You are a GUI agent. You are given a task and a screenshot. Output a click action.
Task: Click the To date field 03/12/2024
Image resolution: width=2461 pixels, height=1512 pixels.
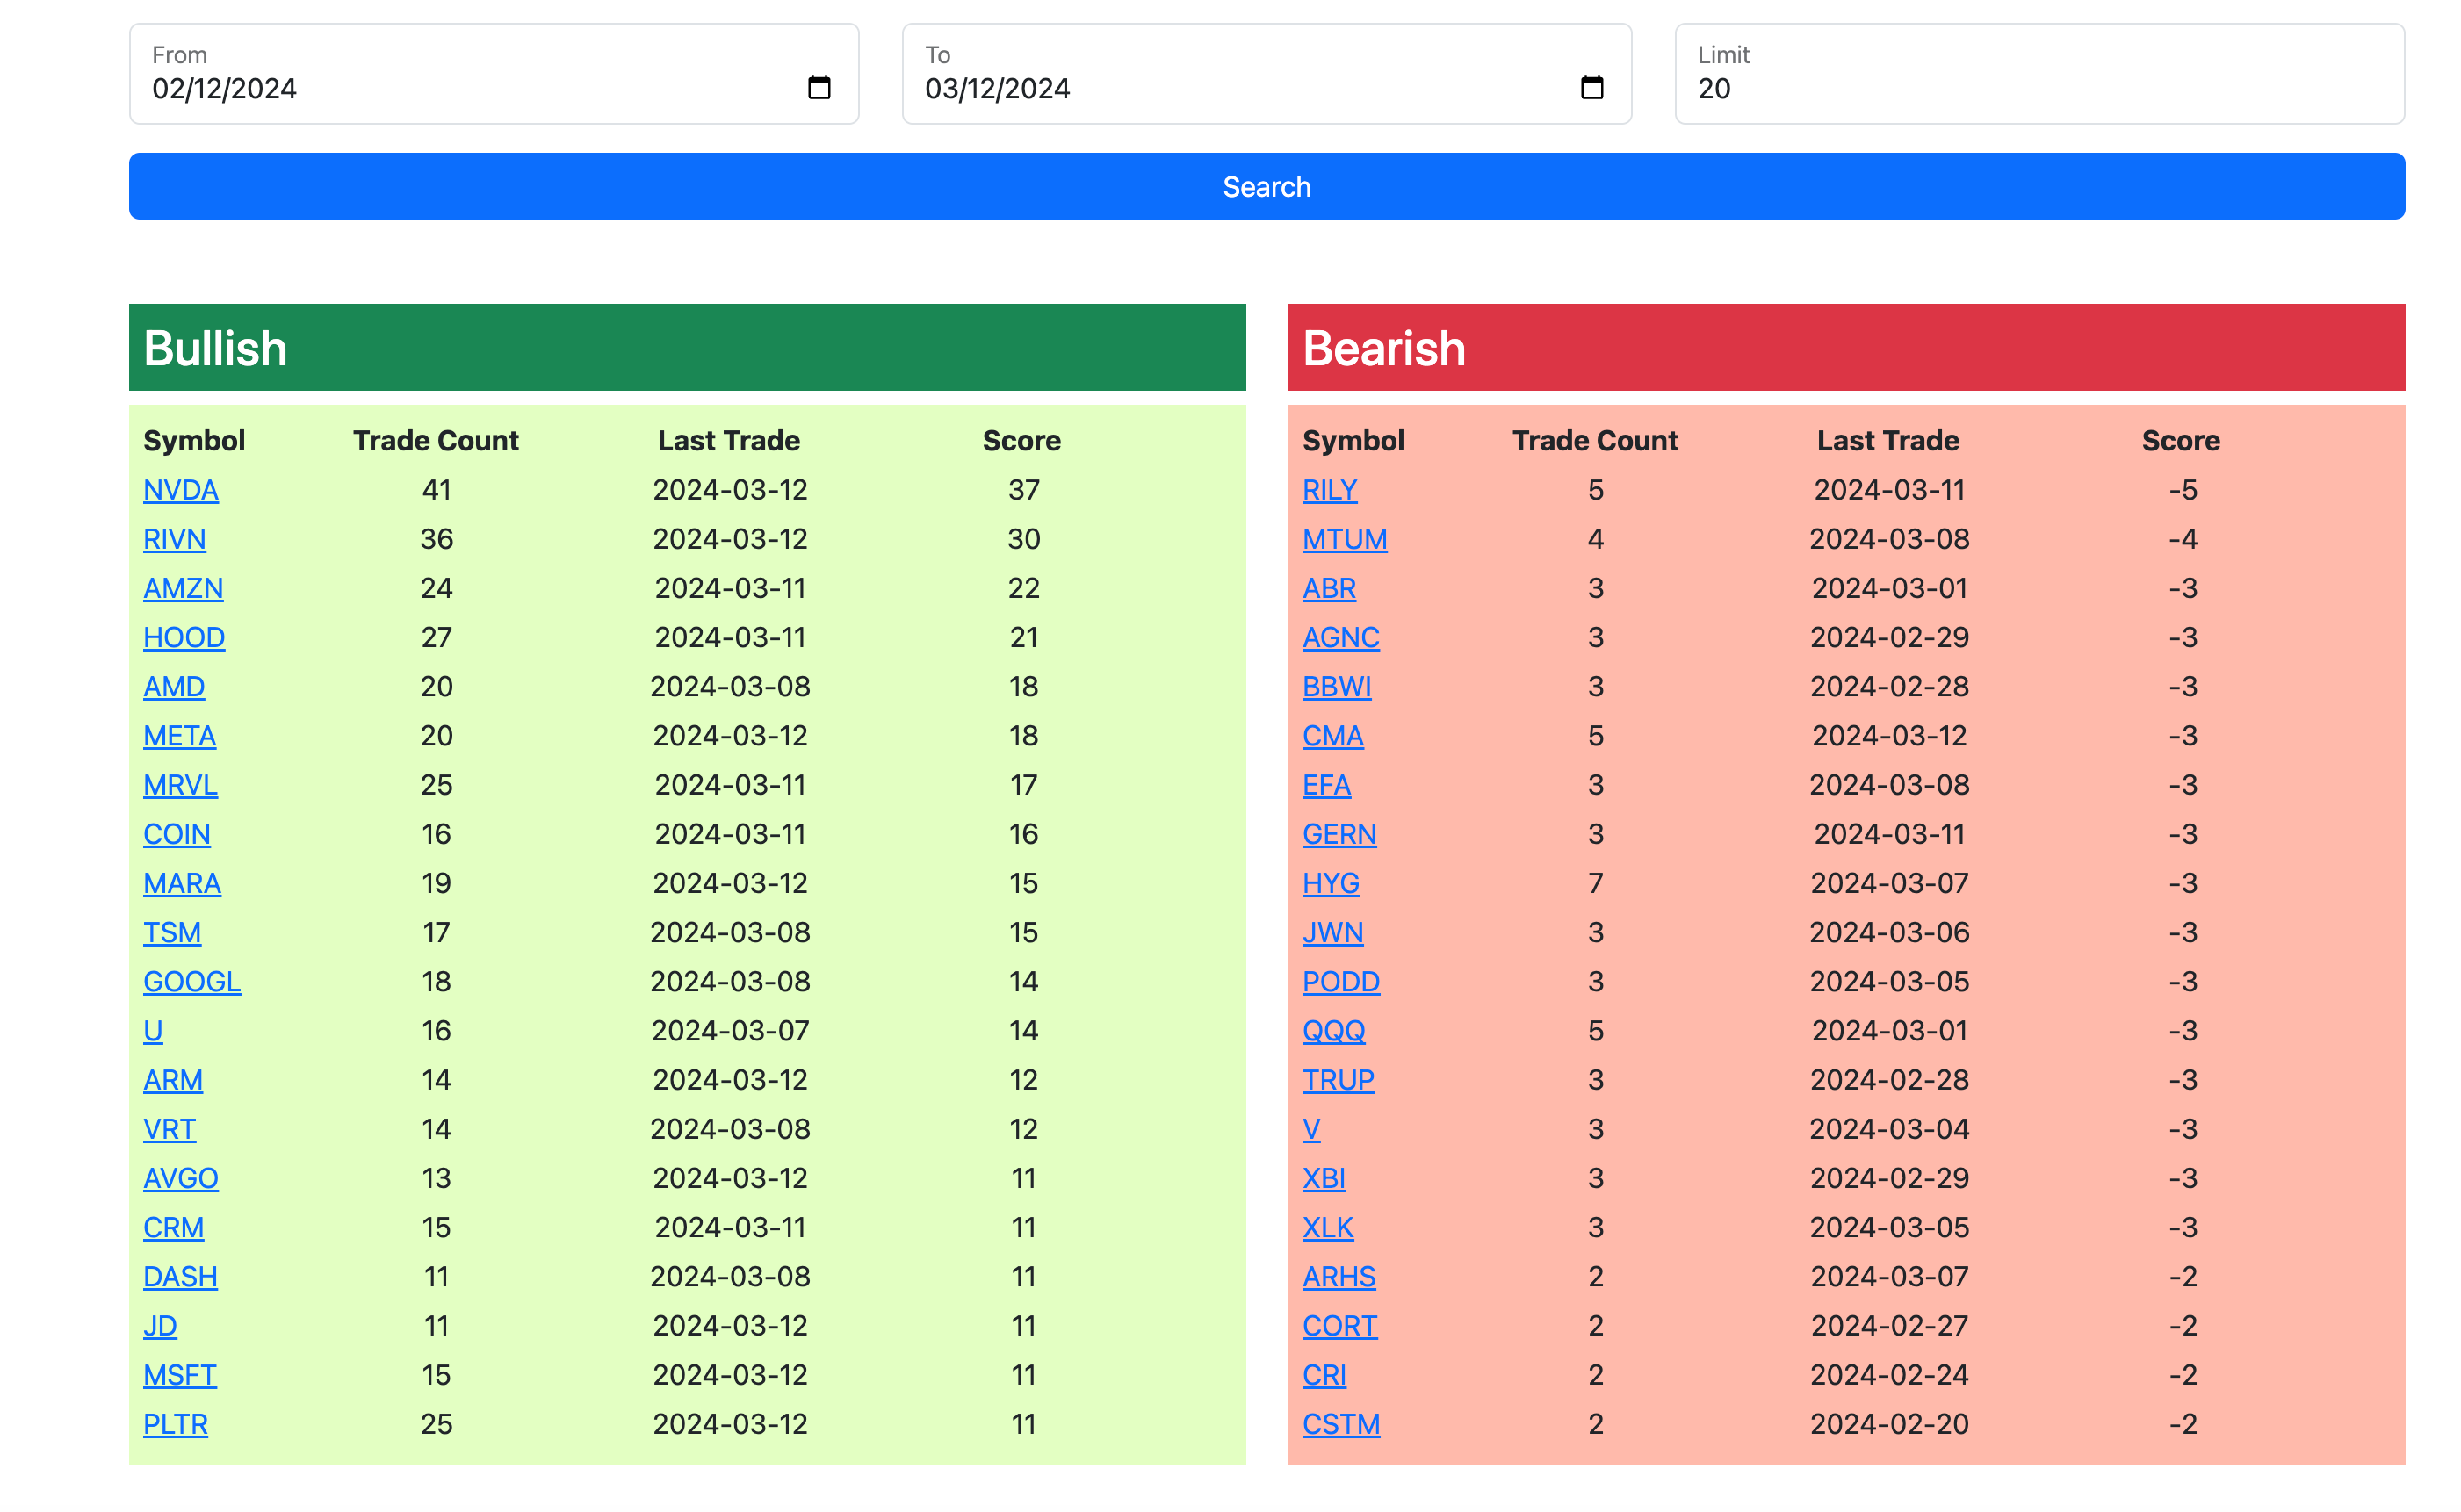[x=1267, y=74]
